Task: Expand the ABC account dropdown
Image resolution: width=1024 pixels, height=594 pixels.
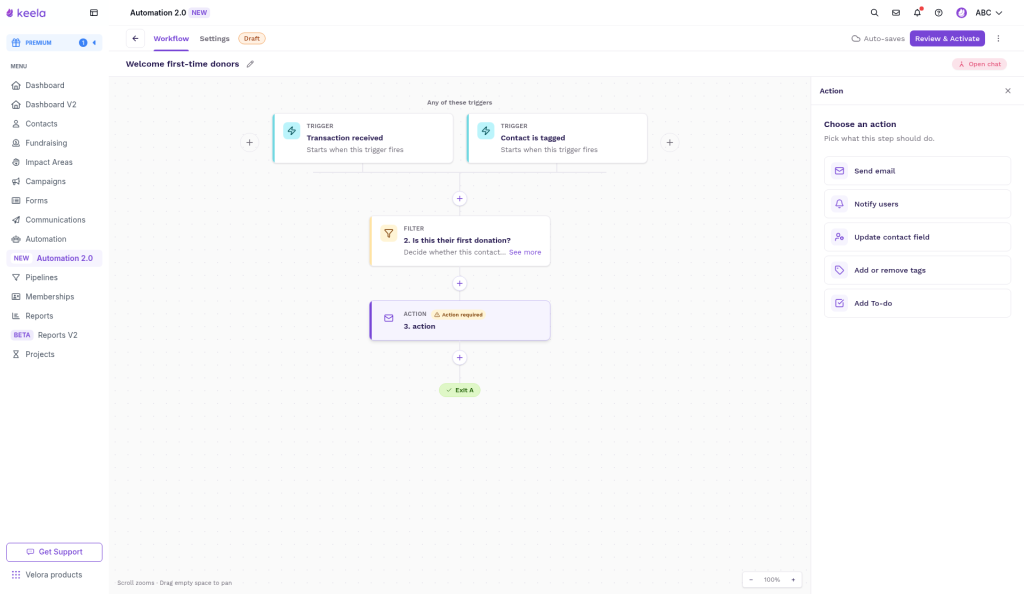Action: tap(989, 12)
